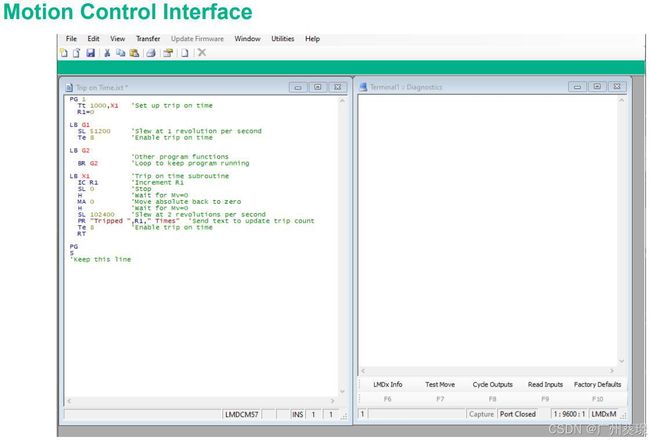Click the Update Firmware menu item
The image size is (650, 441).
197,39
